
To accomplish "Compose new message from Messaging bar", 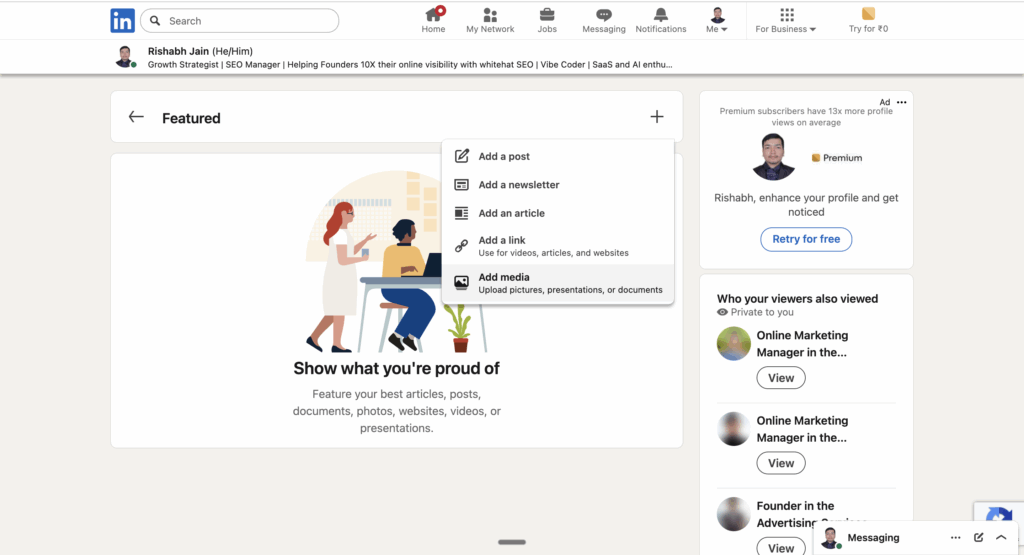I will pos(978,537).
